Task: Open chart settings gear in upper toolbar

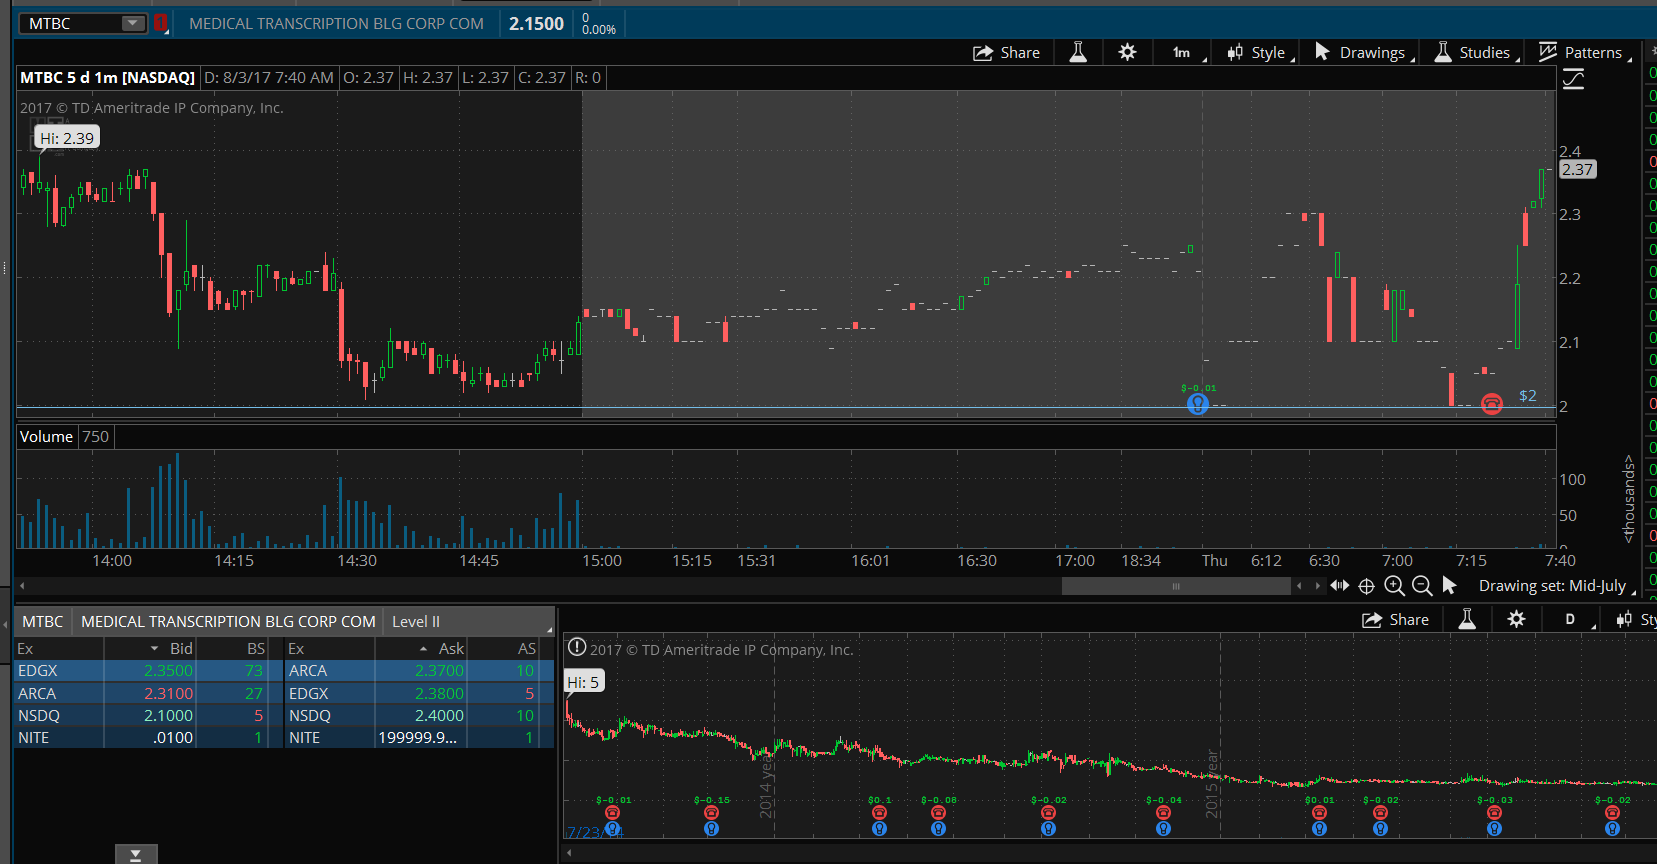Action: (x=1127, y=53)
